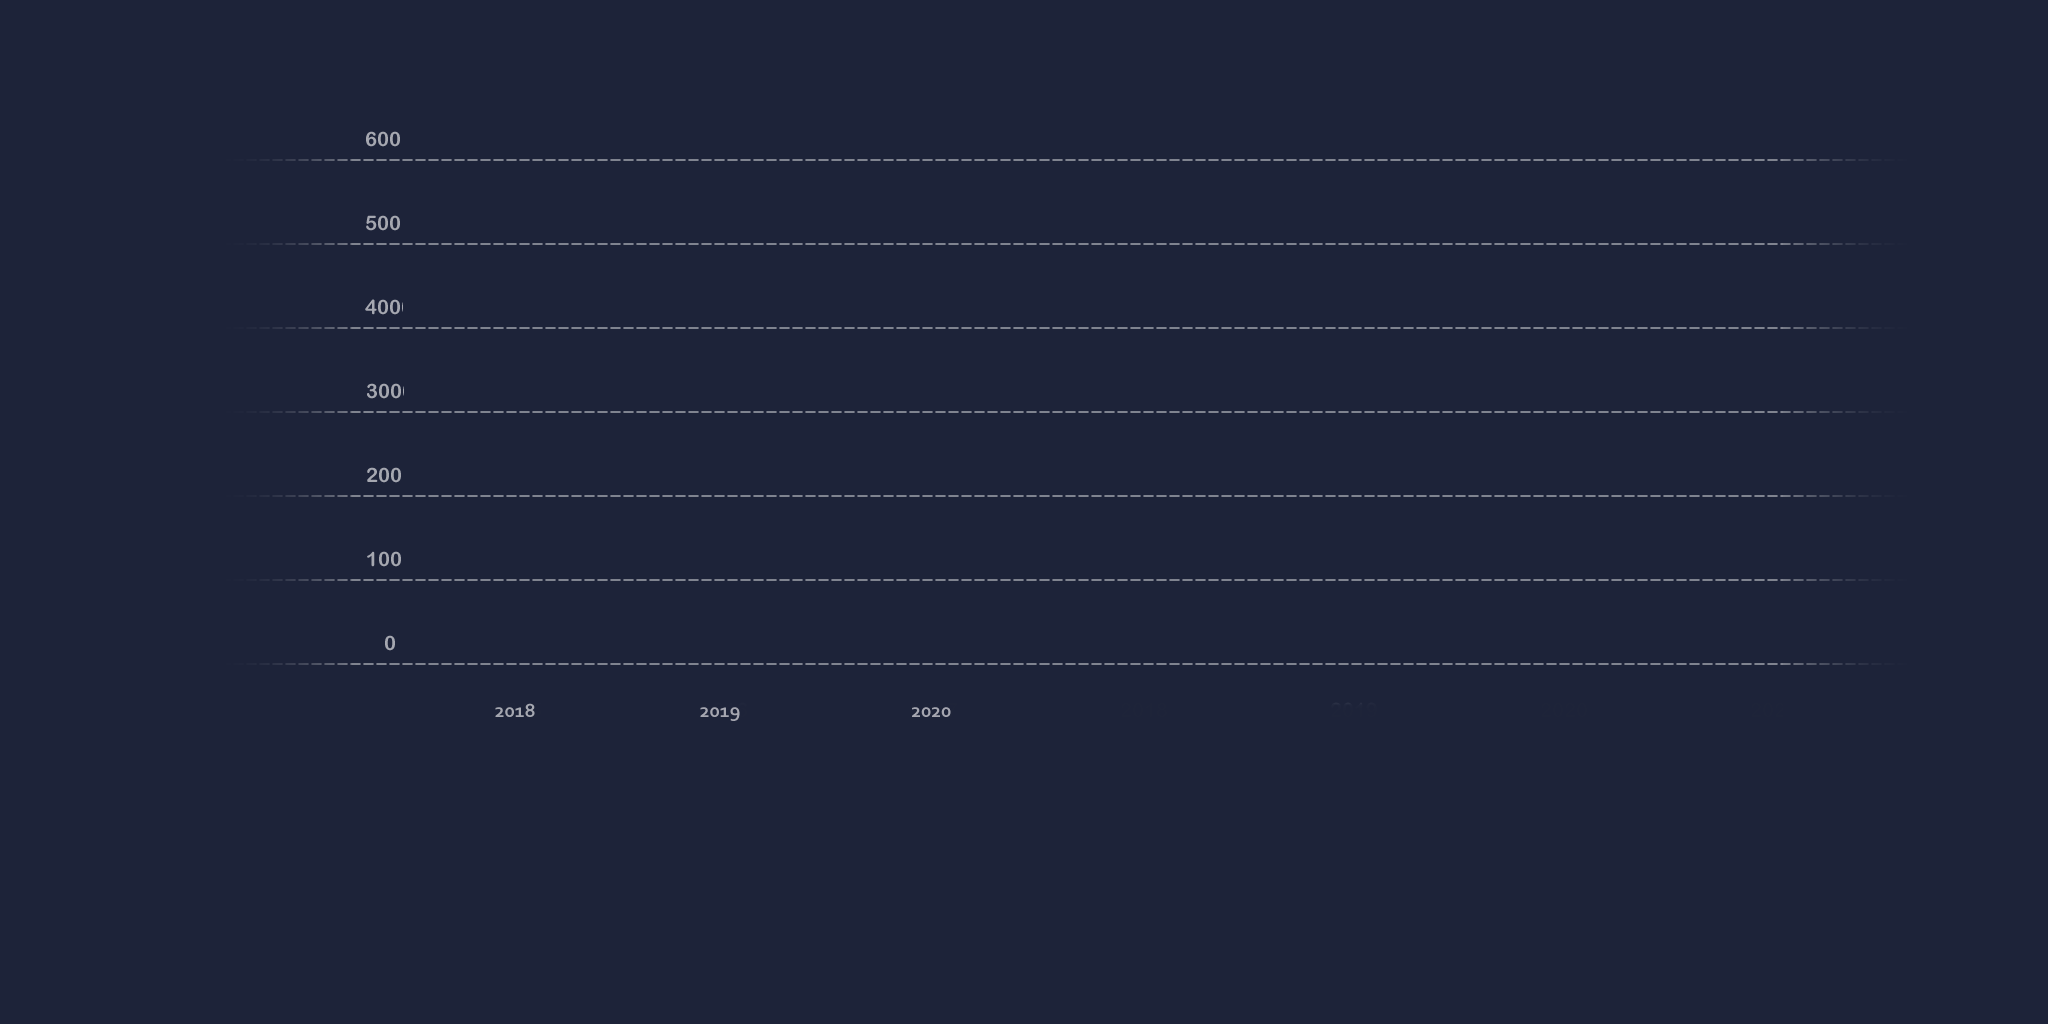Select the 2020 x-axis year label
Image resolution: width=2048 pixels, height=1024 pixels.
[x=931, y=712]
